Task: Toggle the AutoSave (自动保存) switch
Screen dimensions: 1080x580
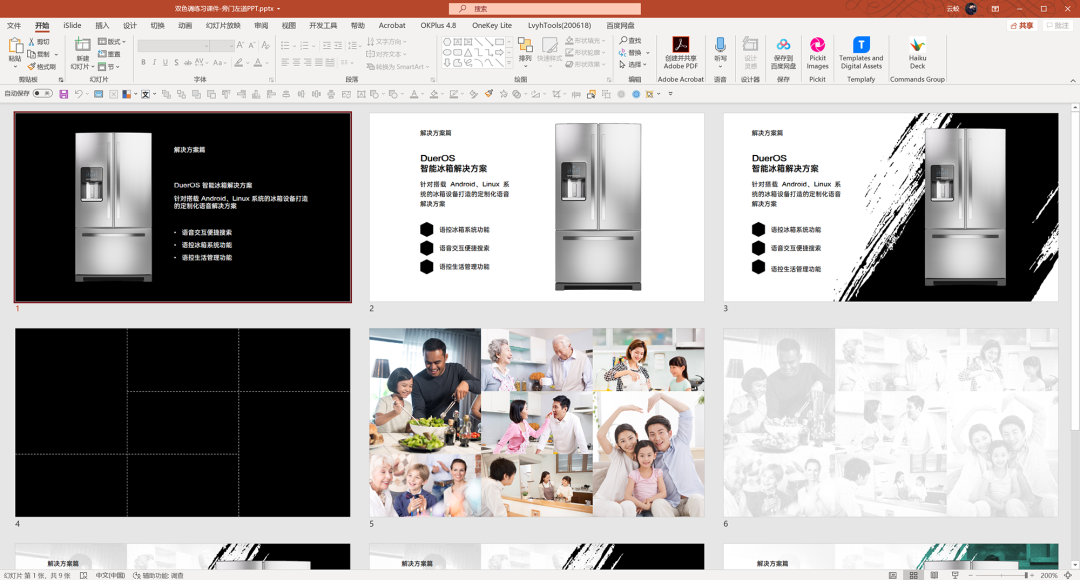Action: [43, 94]
